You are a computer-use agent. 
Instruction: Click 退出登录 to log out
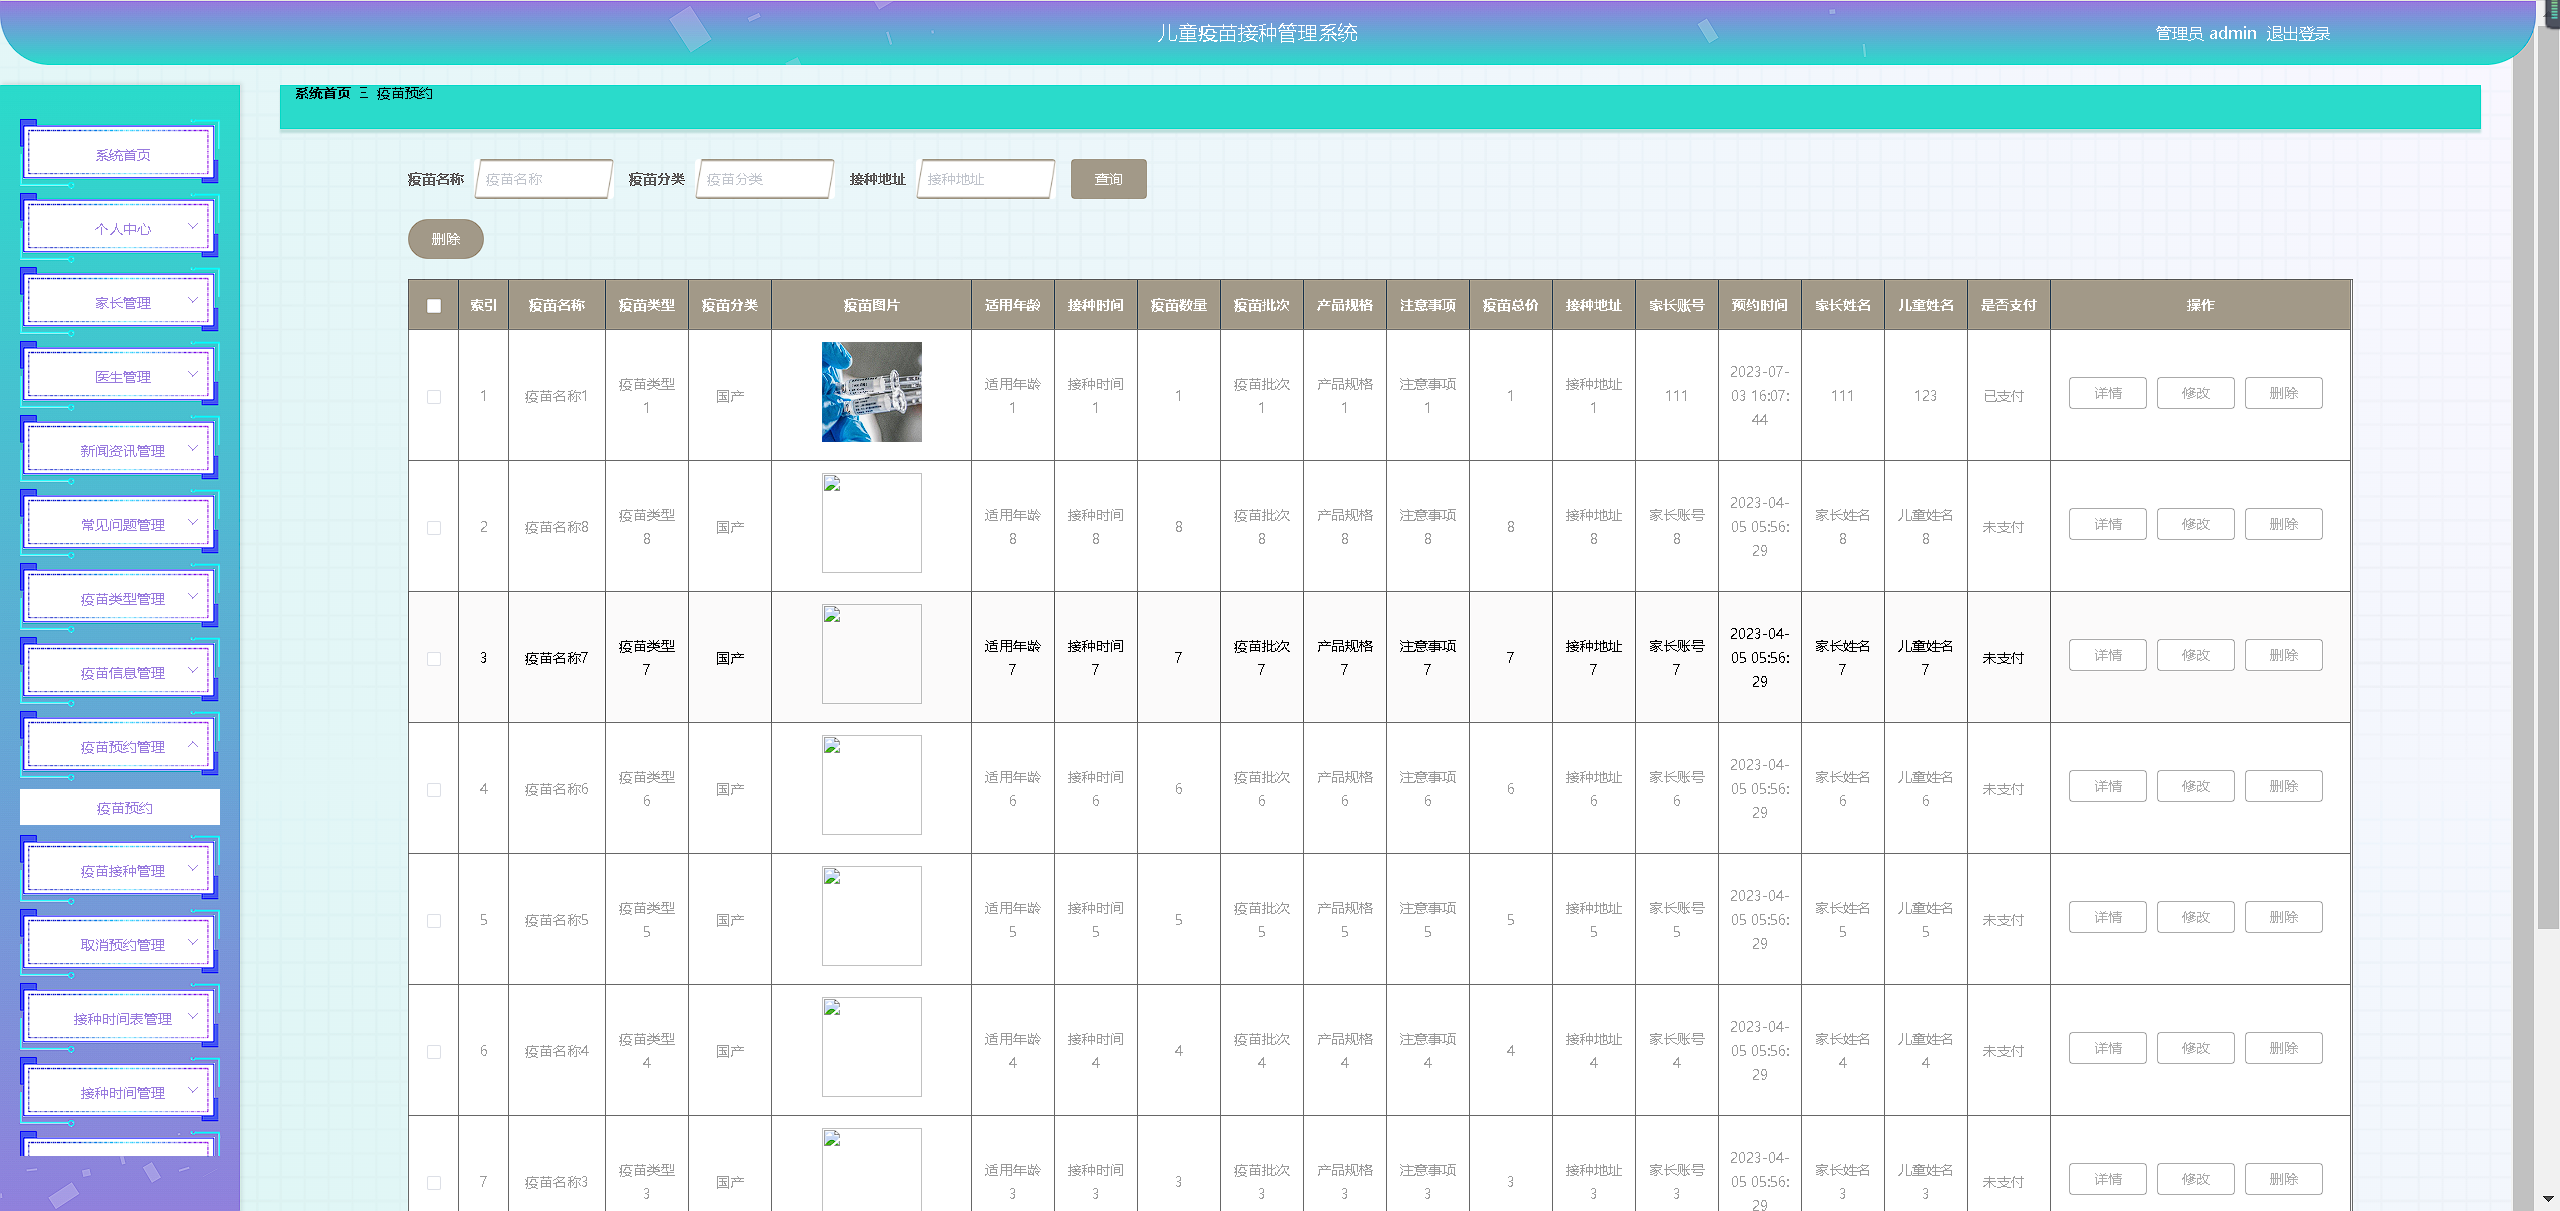point(2297,34)
